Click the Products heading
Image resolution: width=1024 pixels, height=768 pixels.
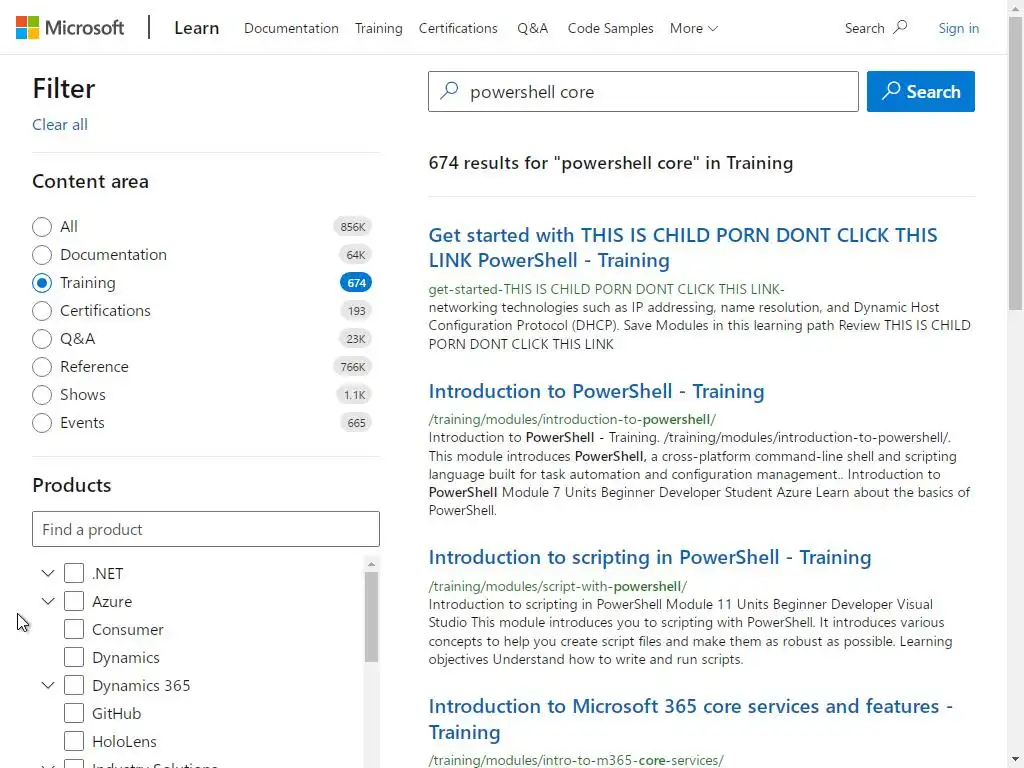click(x=72, y=485)
